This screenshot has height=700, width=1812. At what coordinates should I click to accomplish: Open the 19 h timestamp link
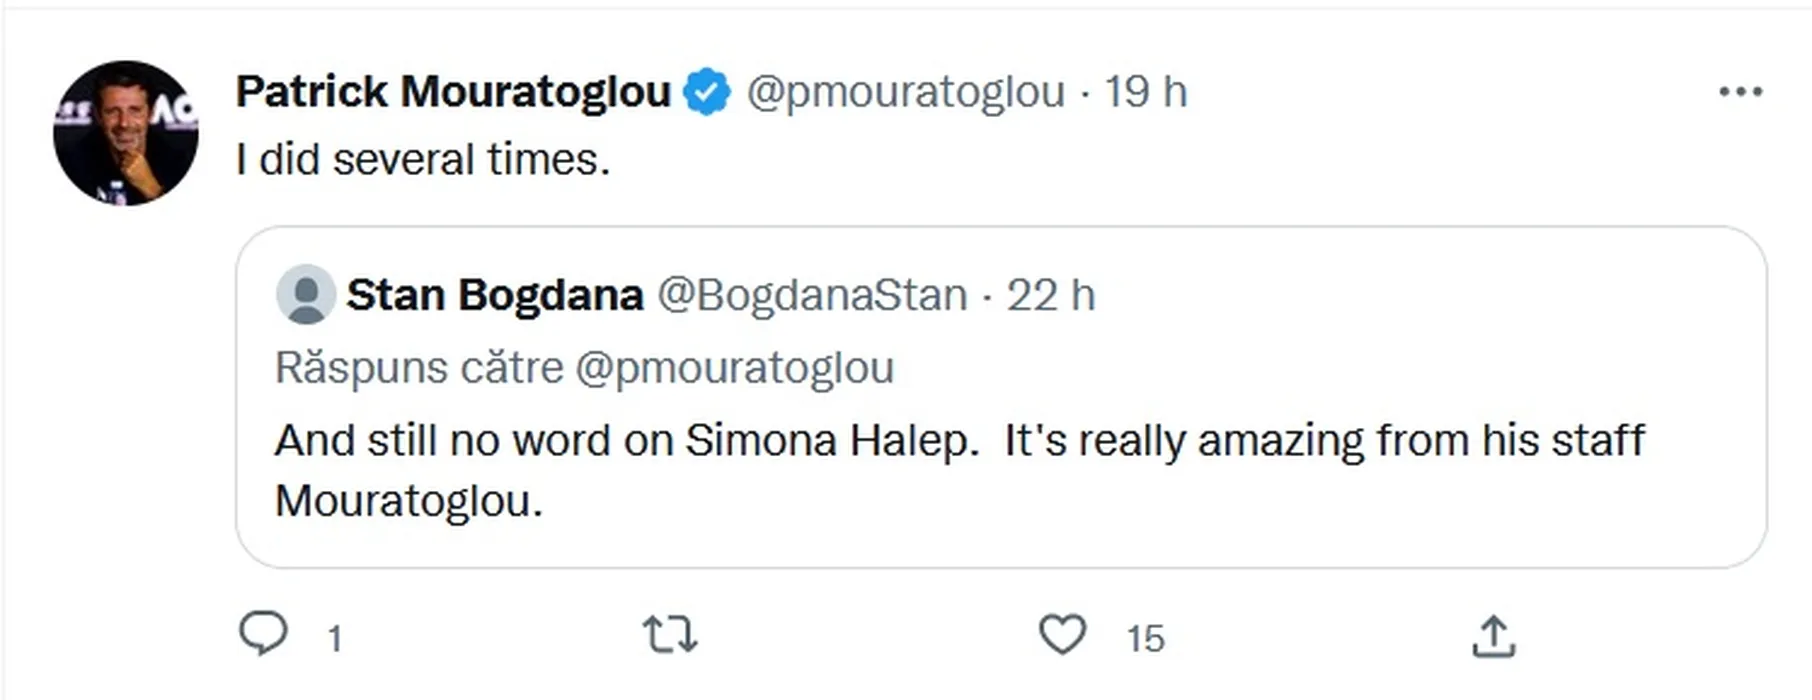click(1146, 92)
